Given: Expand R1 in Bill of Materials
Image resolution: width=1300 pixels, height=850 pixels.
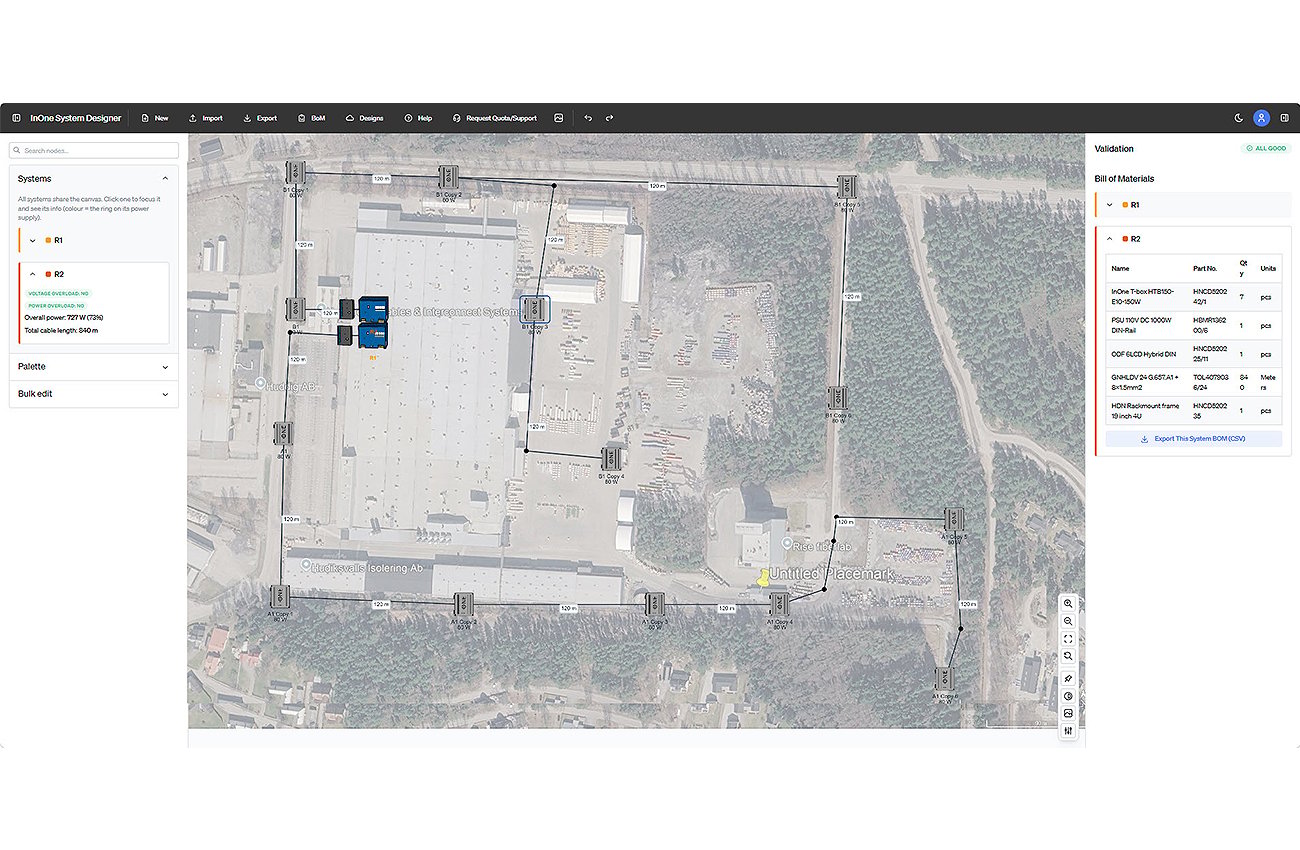Looking at the screenshot, I should pyautogui.click(x=1109, y=205).
